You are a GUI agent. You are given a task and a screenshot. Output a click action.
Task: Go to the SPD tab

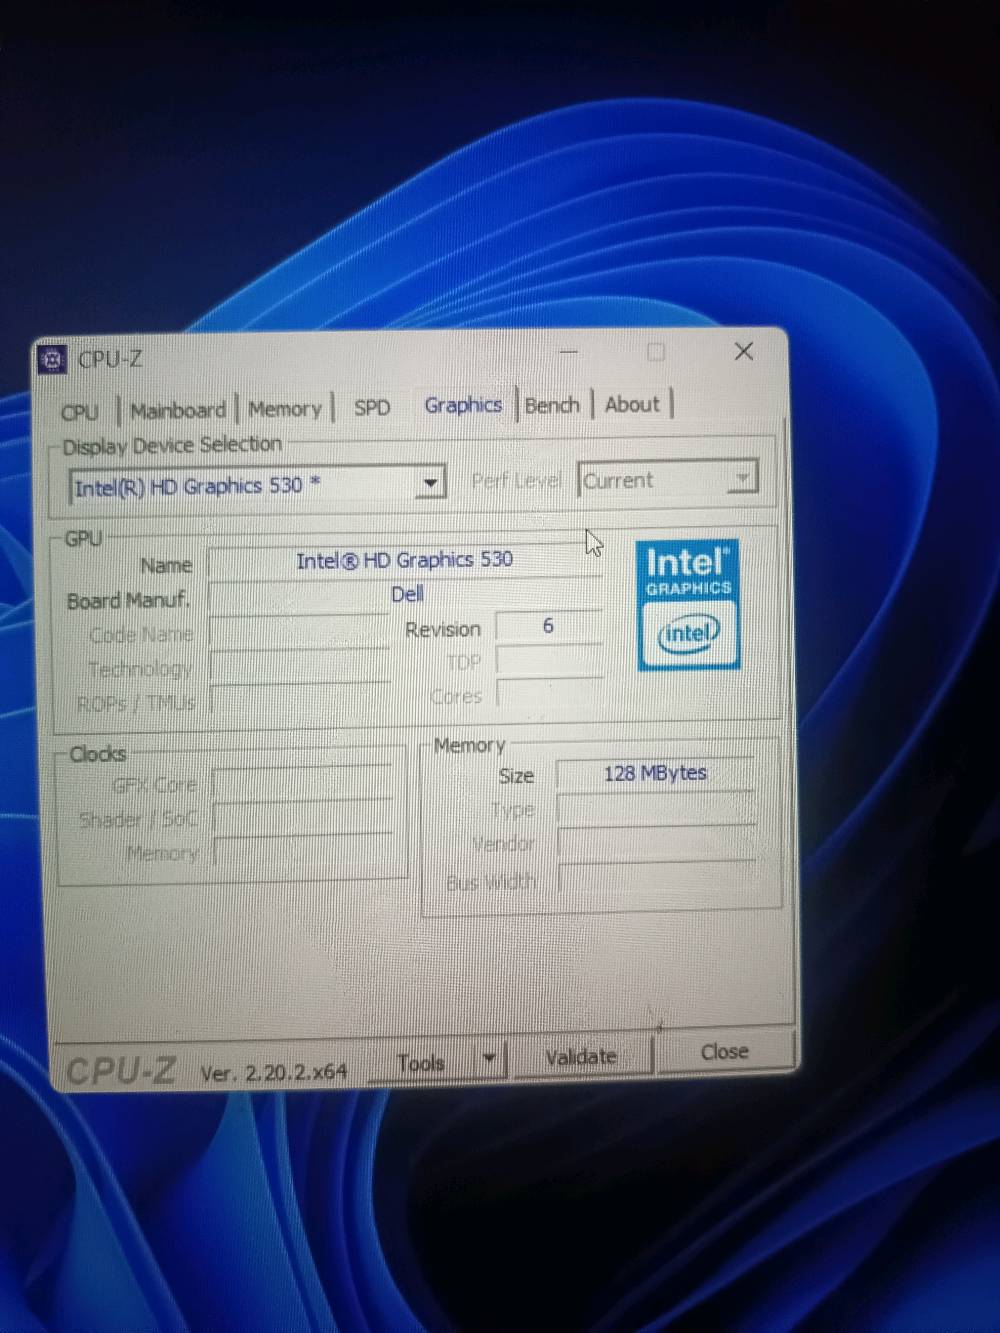(372, 408)
